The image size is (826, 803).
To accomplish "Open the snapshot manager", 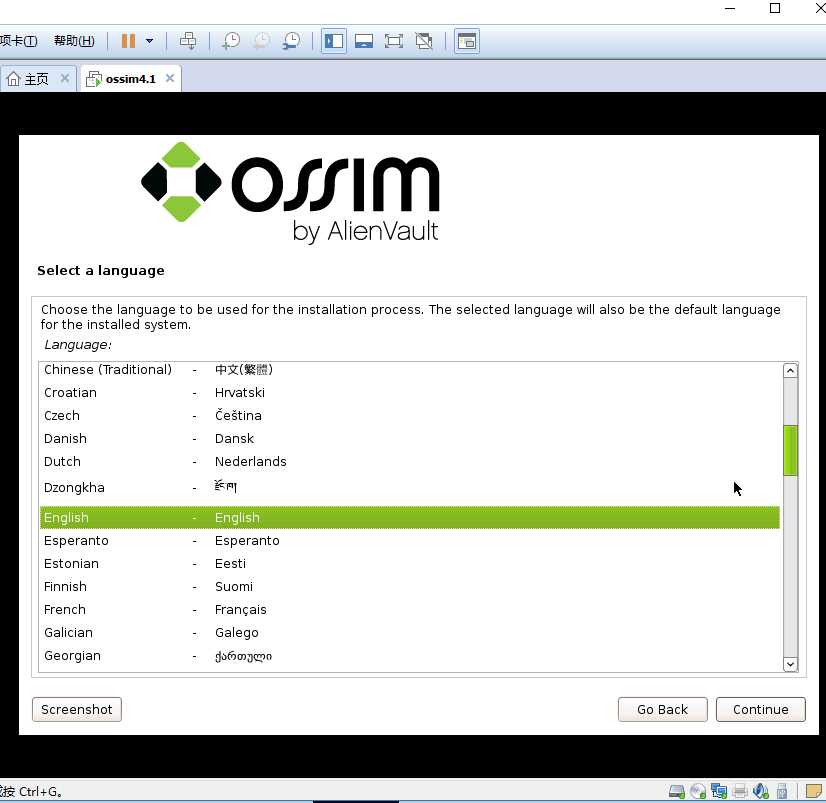I will 291,41.
